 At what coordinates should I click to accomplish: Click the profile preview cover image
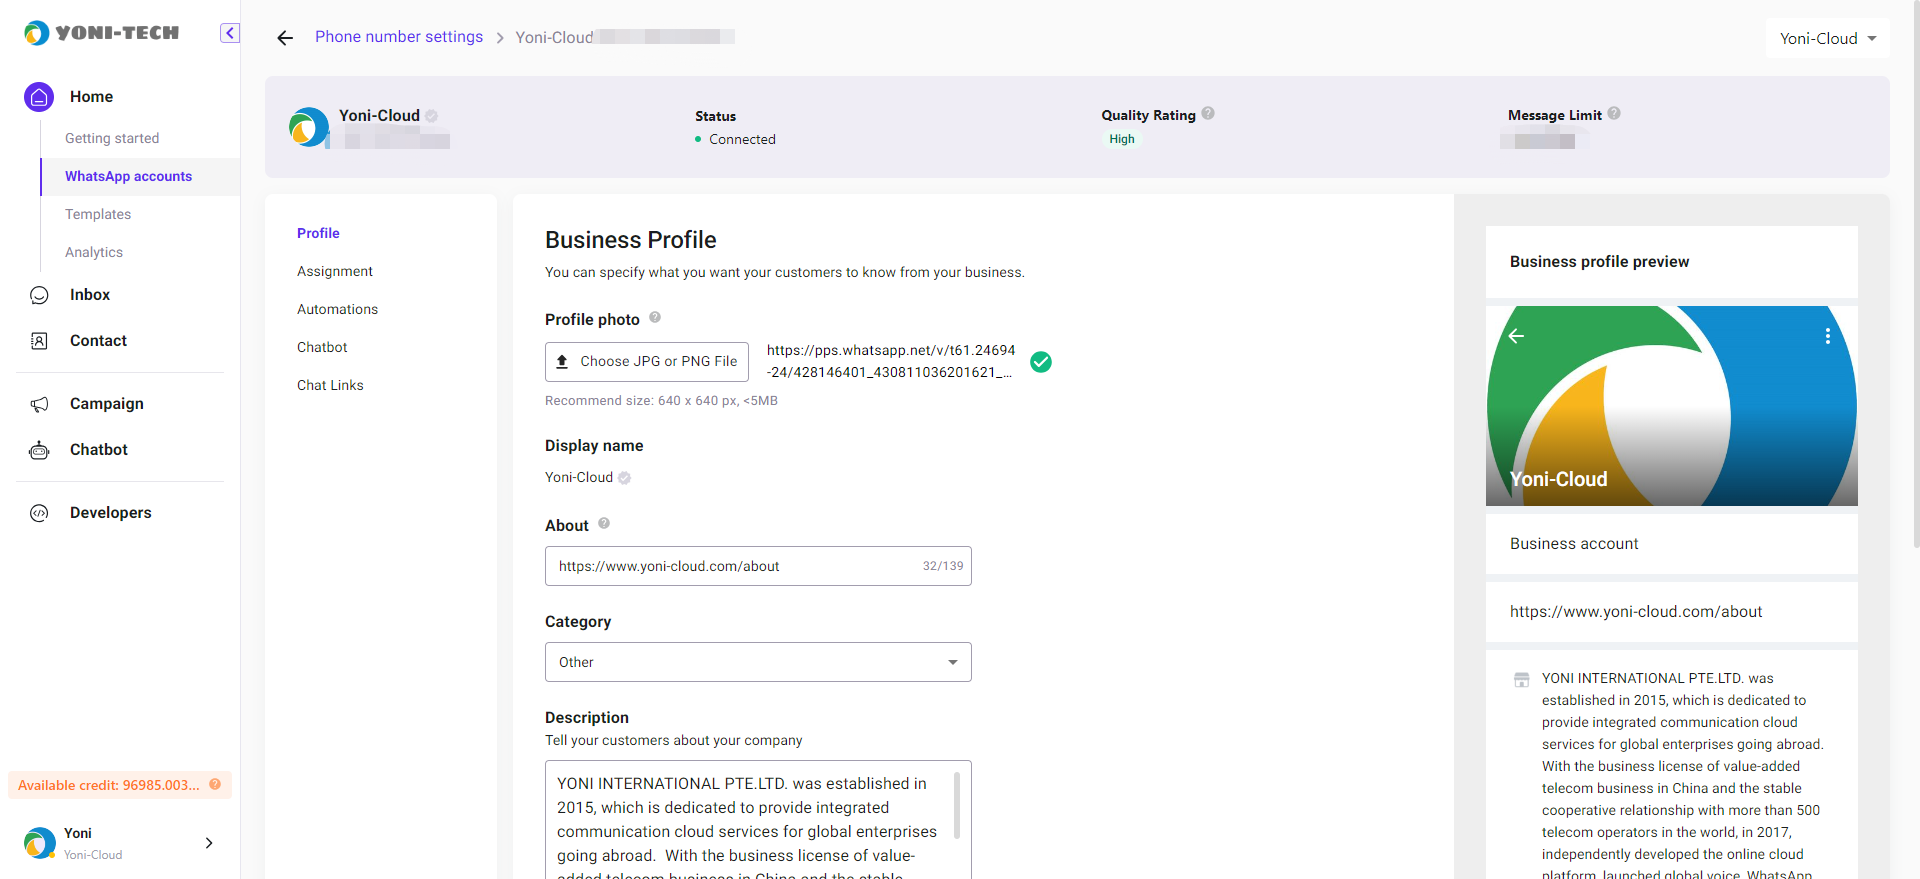point(1672,406)
